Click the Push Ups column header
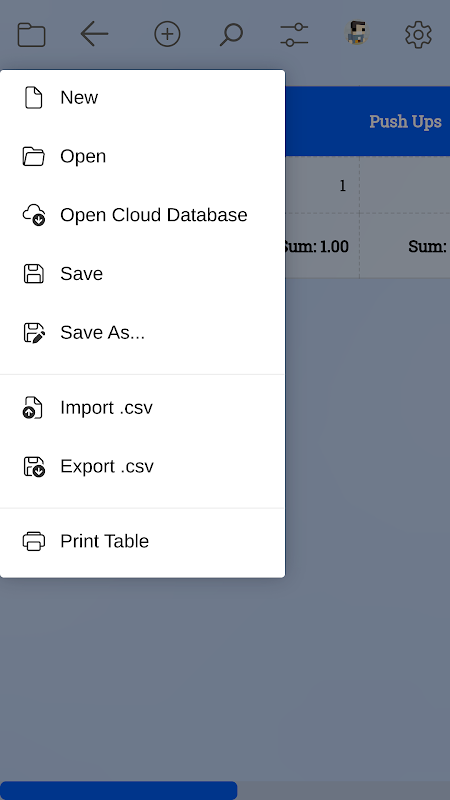 coord(405,121)
